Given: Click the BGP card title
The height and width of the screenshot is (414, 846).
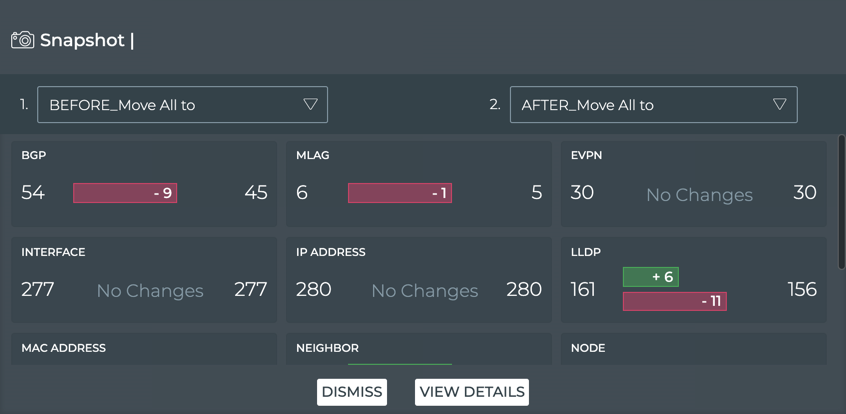Looking at the screenshot, I should (34, 156).
